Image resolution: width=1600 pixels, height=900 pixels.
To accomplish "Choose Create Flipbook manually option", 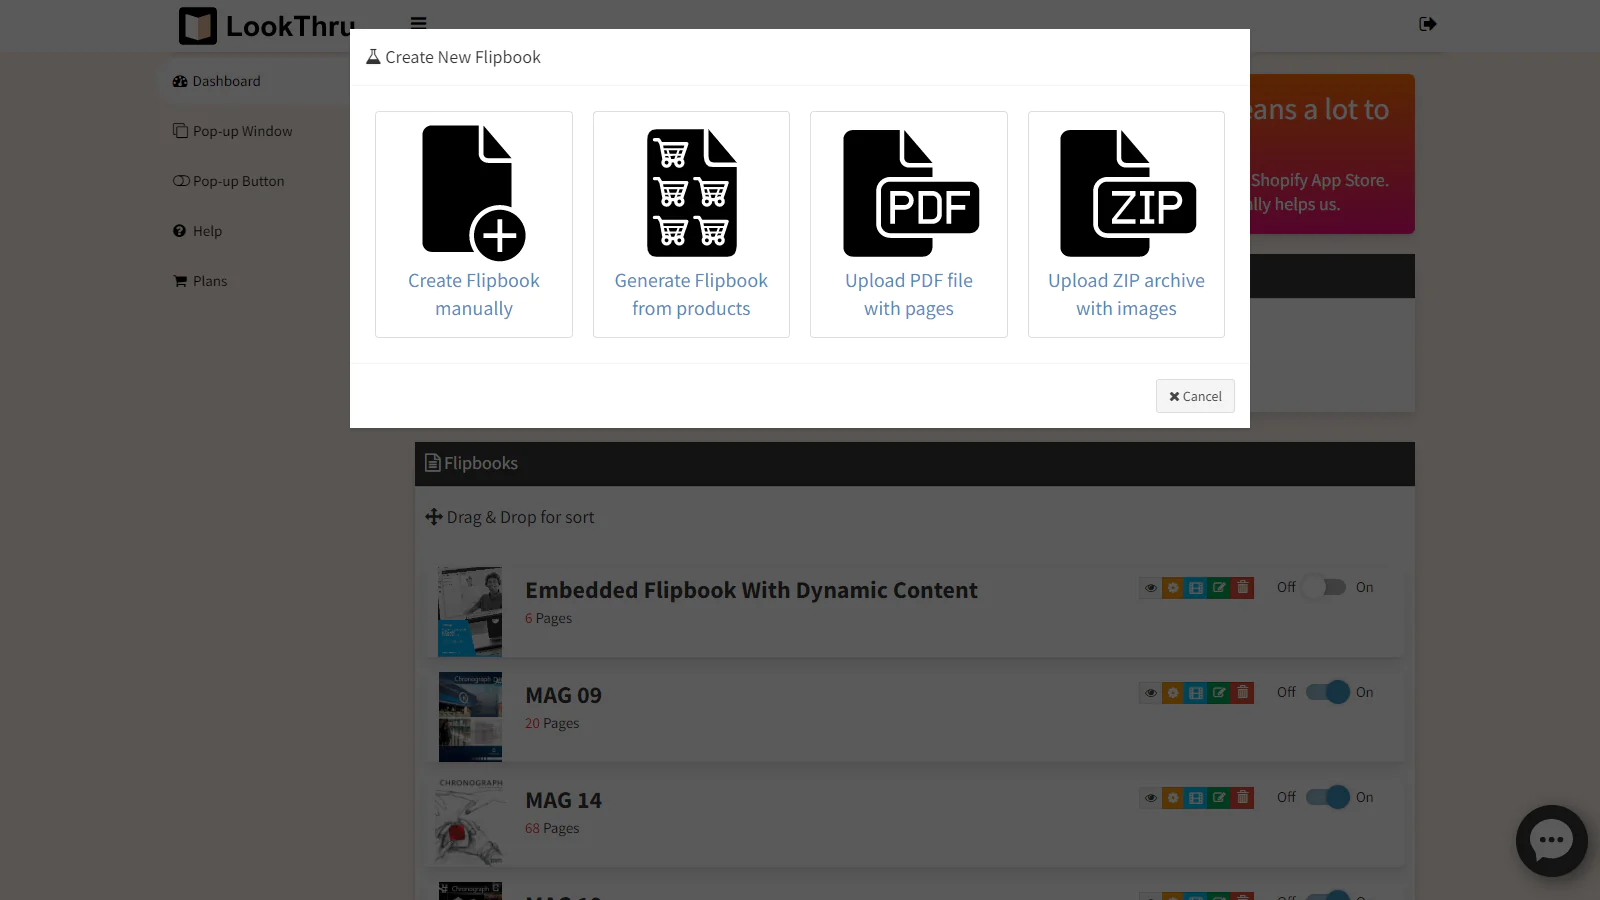I will pos(474,224).
